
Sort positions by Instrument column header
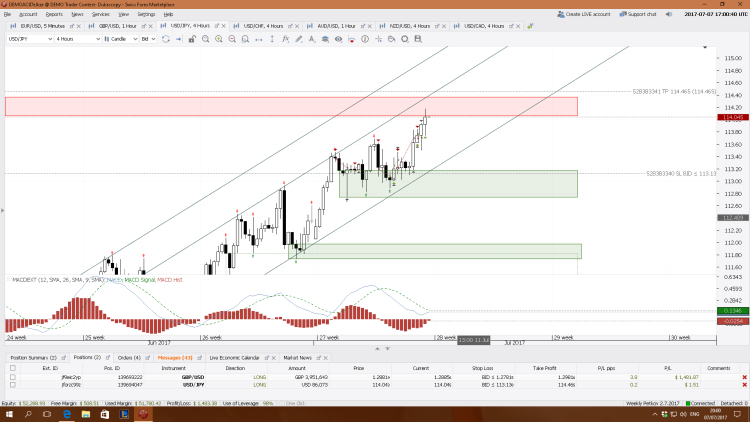pyautogui.click(x=173, y=368)
